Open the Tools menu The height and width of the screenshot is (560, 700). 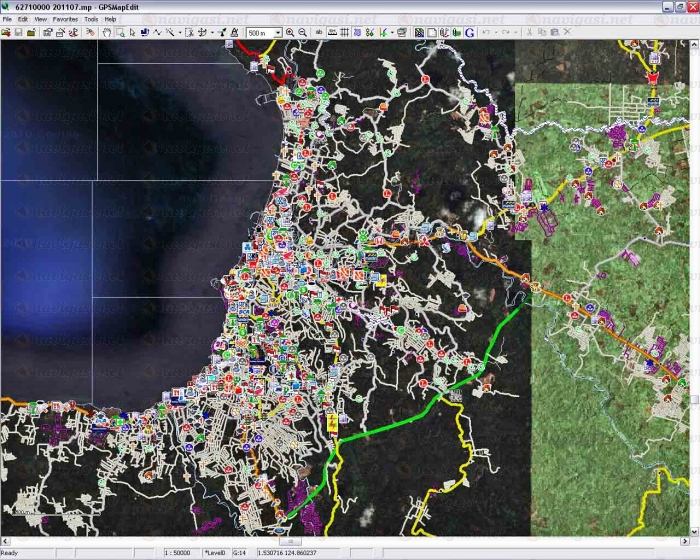point(91,19)
